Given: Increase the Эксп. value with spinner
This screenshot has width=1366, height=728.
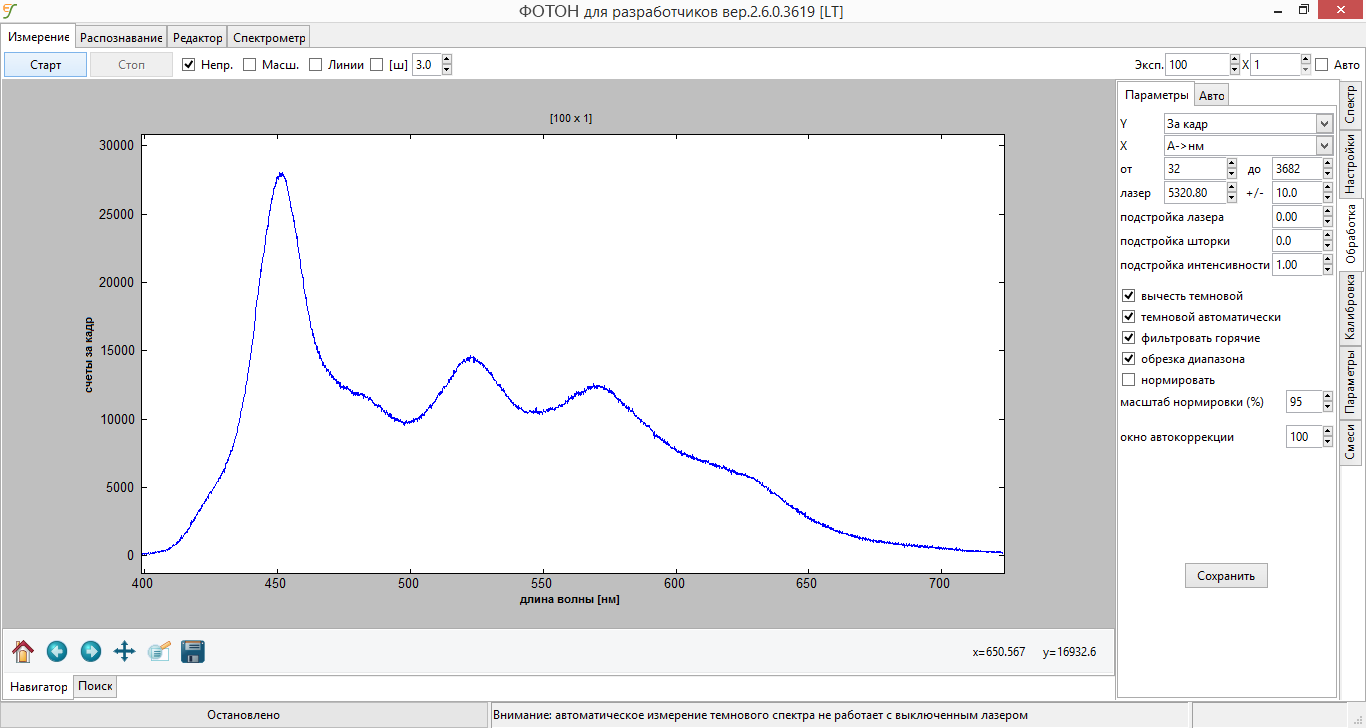Looking at the screenshot, I should coord(1234,60).
